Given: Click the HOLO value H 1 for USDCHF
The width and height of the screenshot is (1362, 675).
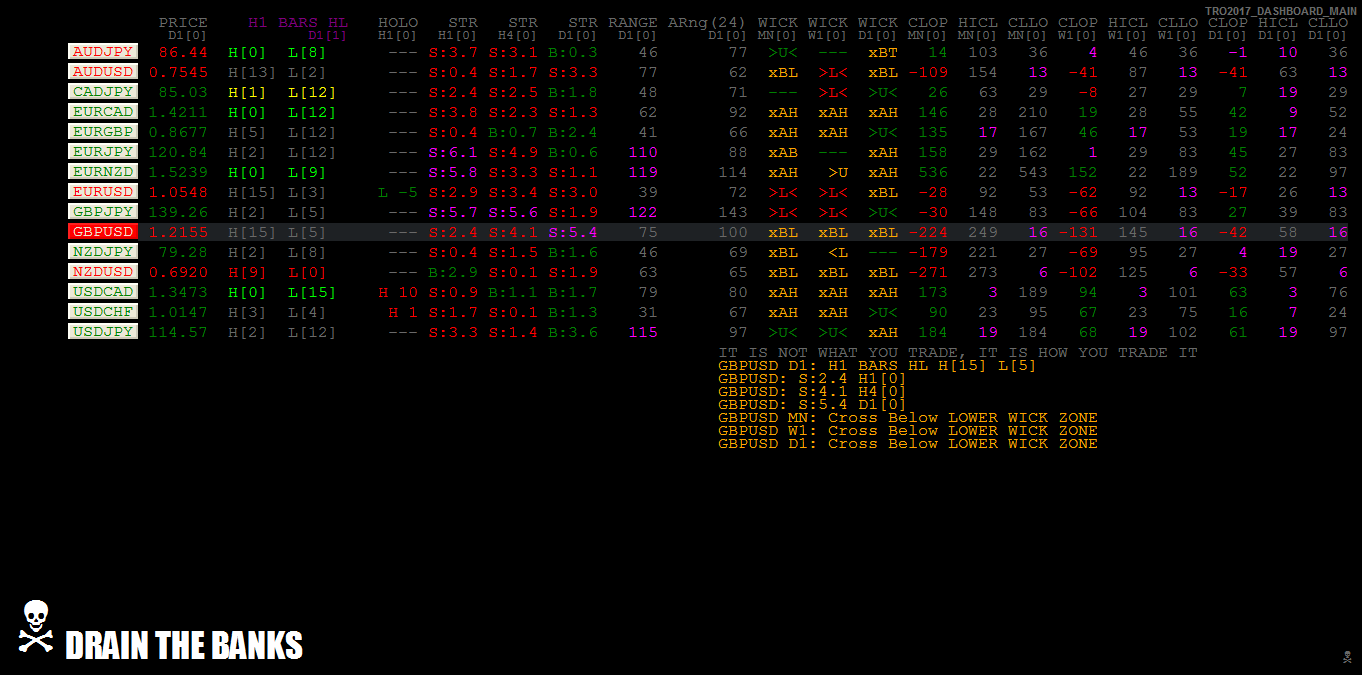Looking at the screenshot, I should point(403,312).
